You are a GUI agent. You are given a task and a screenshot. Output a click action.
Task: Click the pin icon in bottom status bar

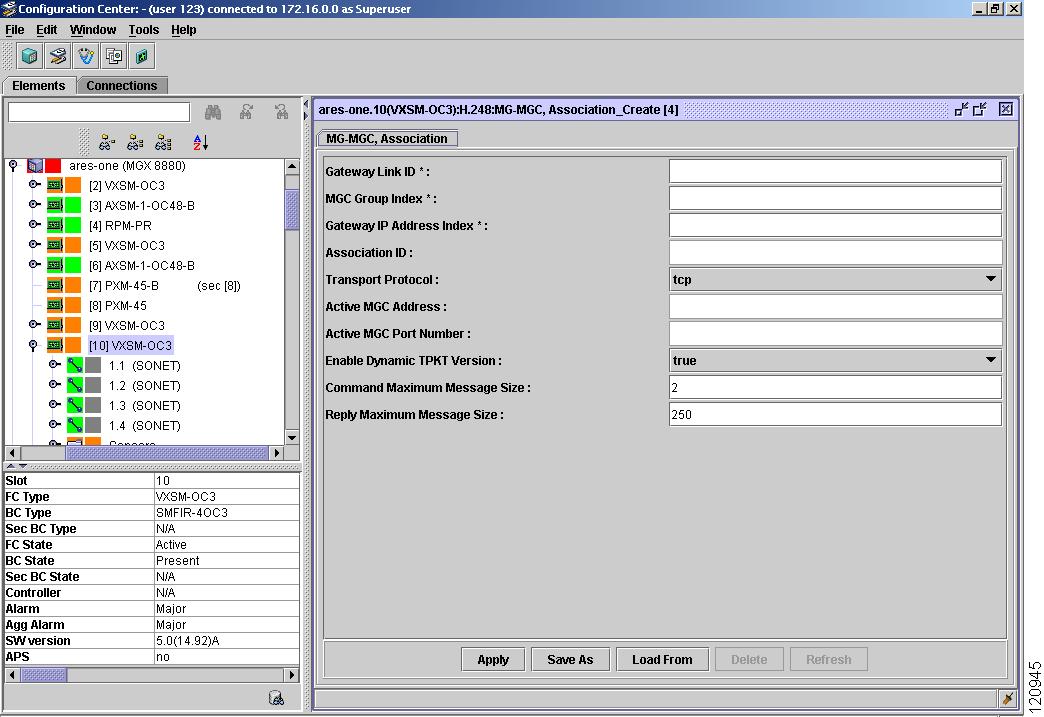(x=1007, y=698)
